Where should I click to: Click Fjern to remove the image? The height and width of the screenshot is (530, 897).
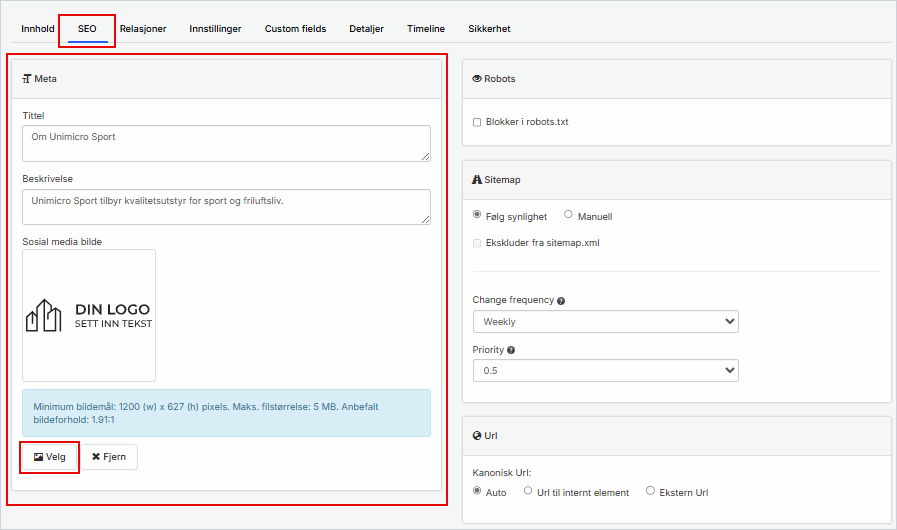coord(109,457)
